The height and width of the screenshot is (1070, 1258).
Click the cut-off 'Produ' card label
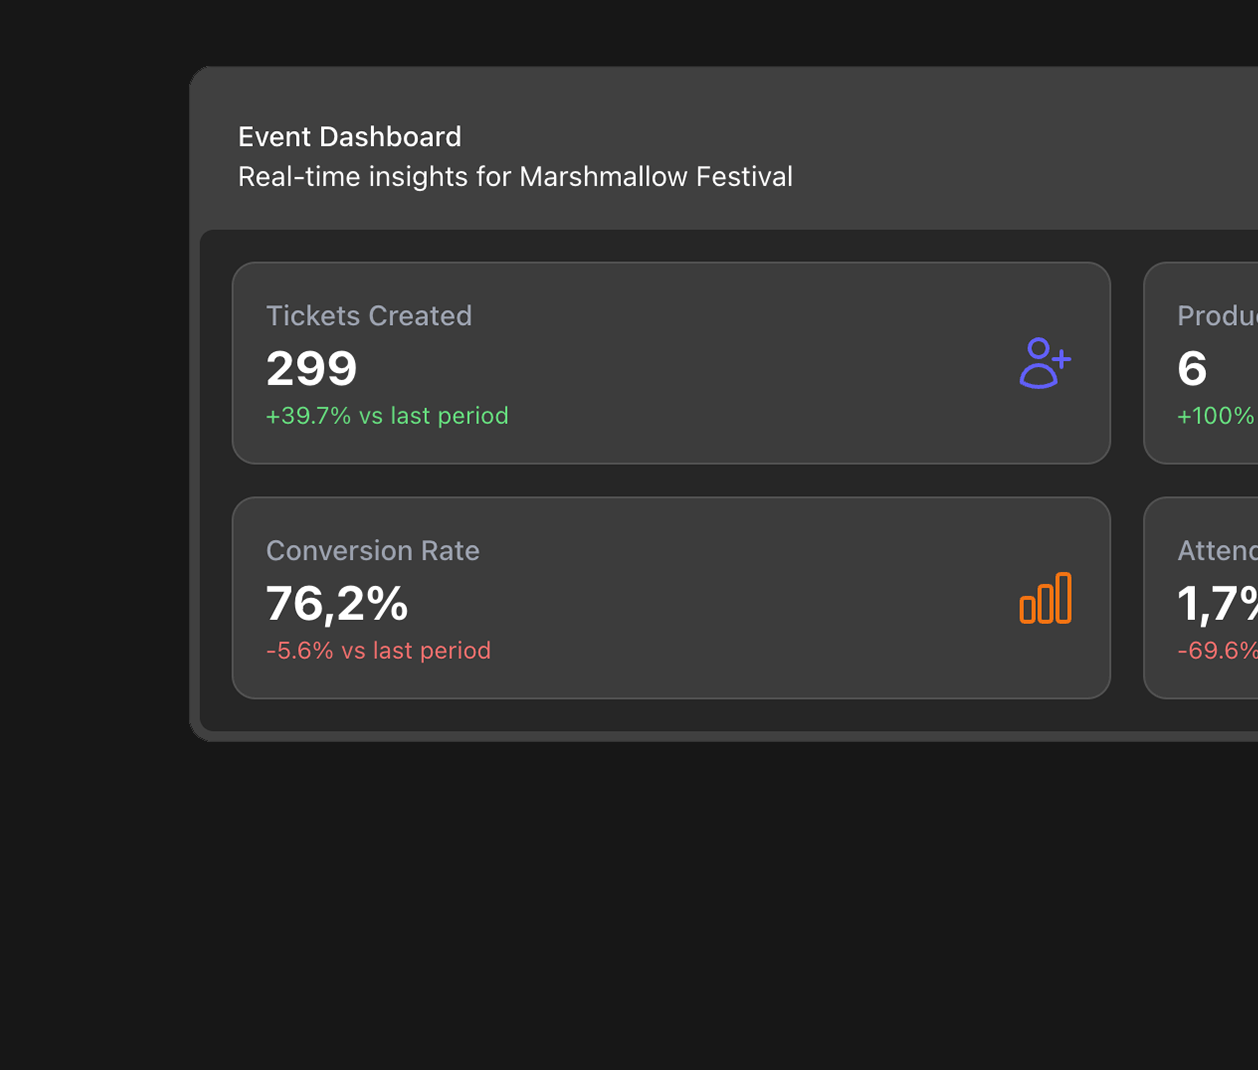[1216, 316]
